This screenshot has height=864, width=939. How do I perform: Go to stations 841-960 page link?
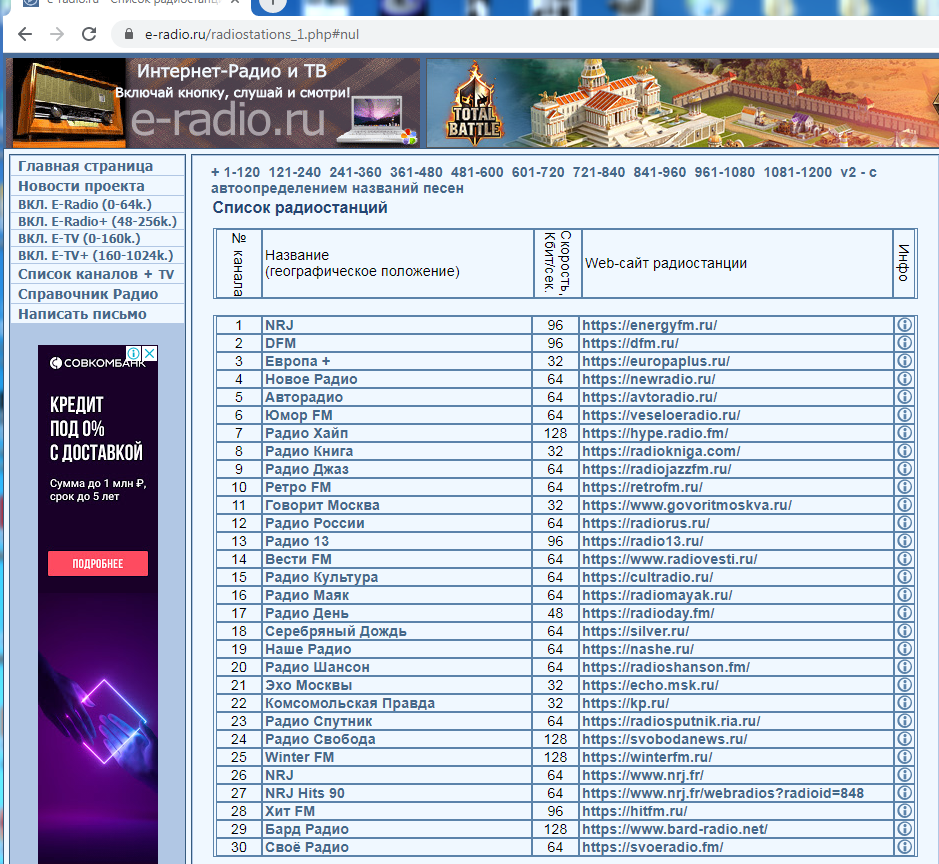(x=659, y=172)
